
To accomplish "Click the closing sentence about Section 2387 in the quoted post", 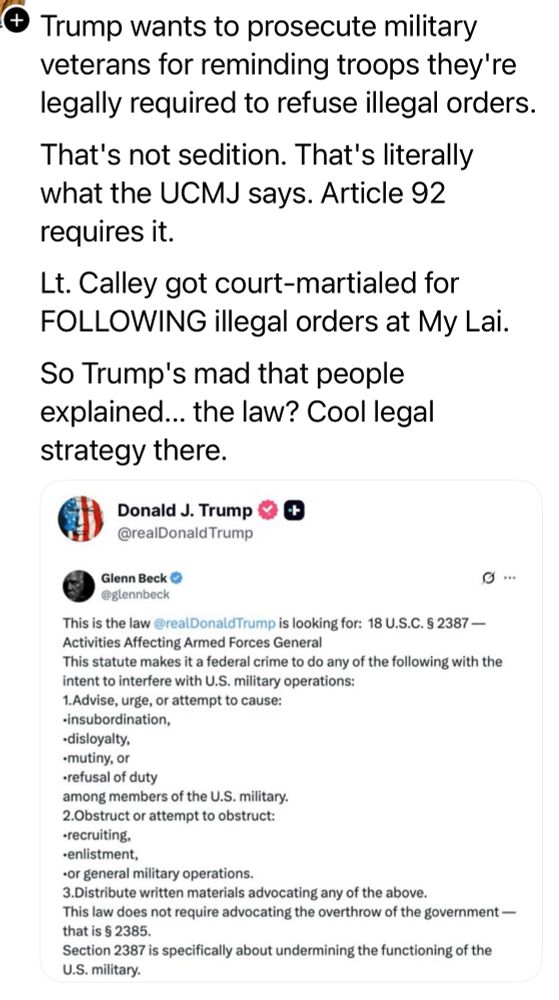I will coord(277,960).
